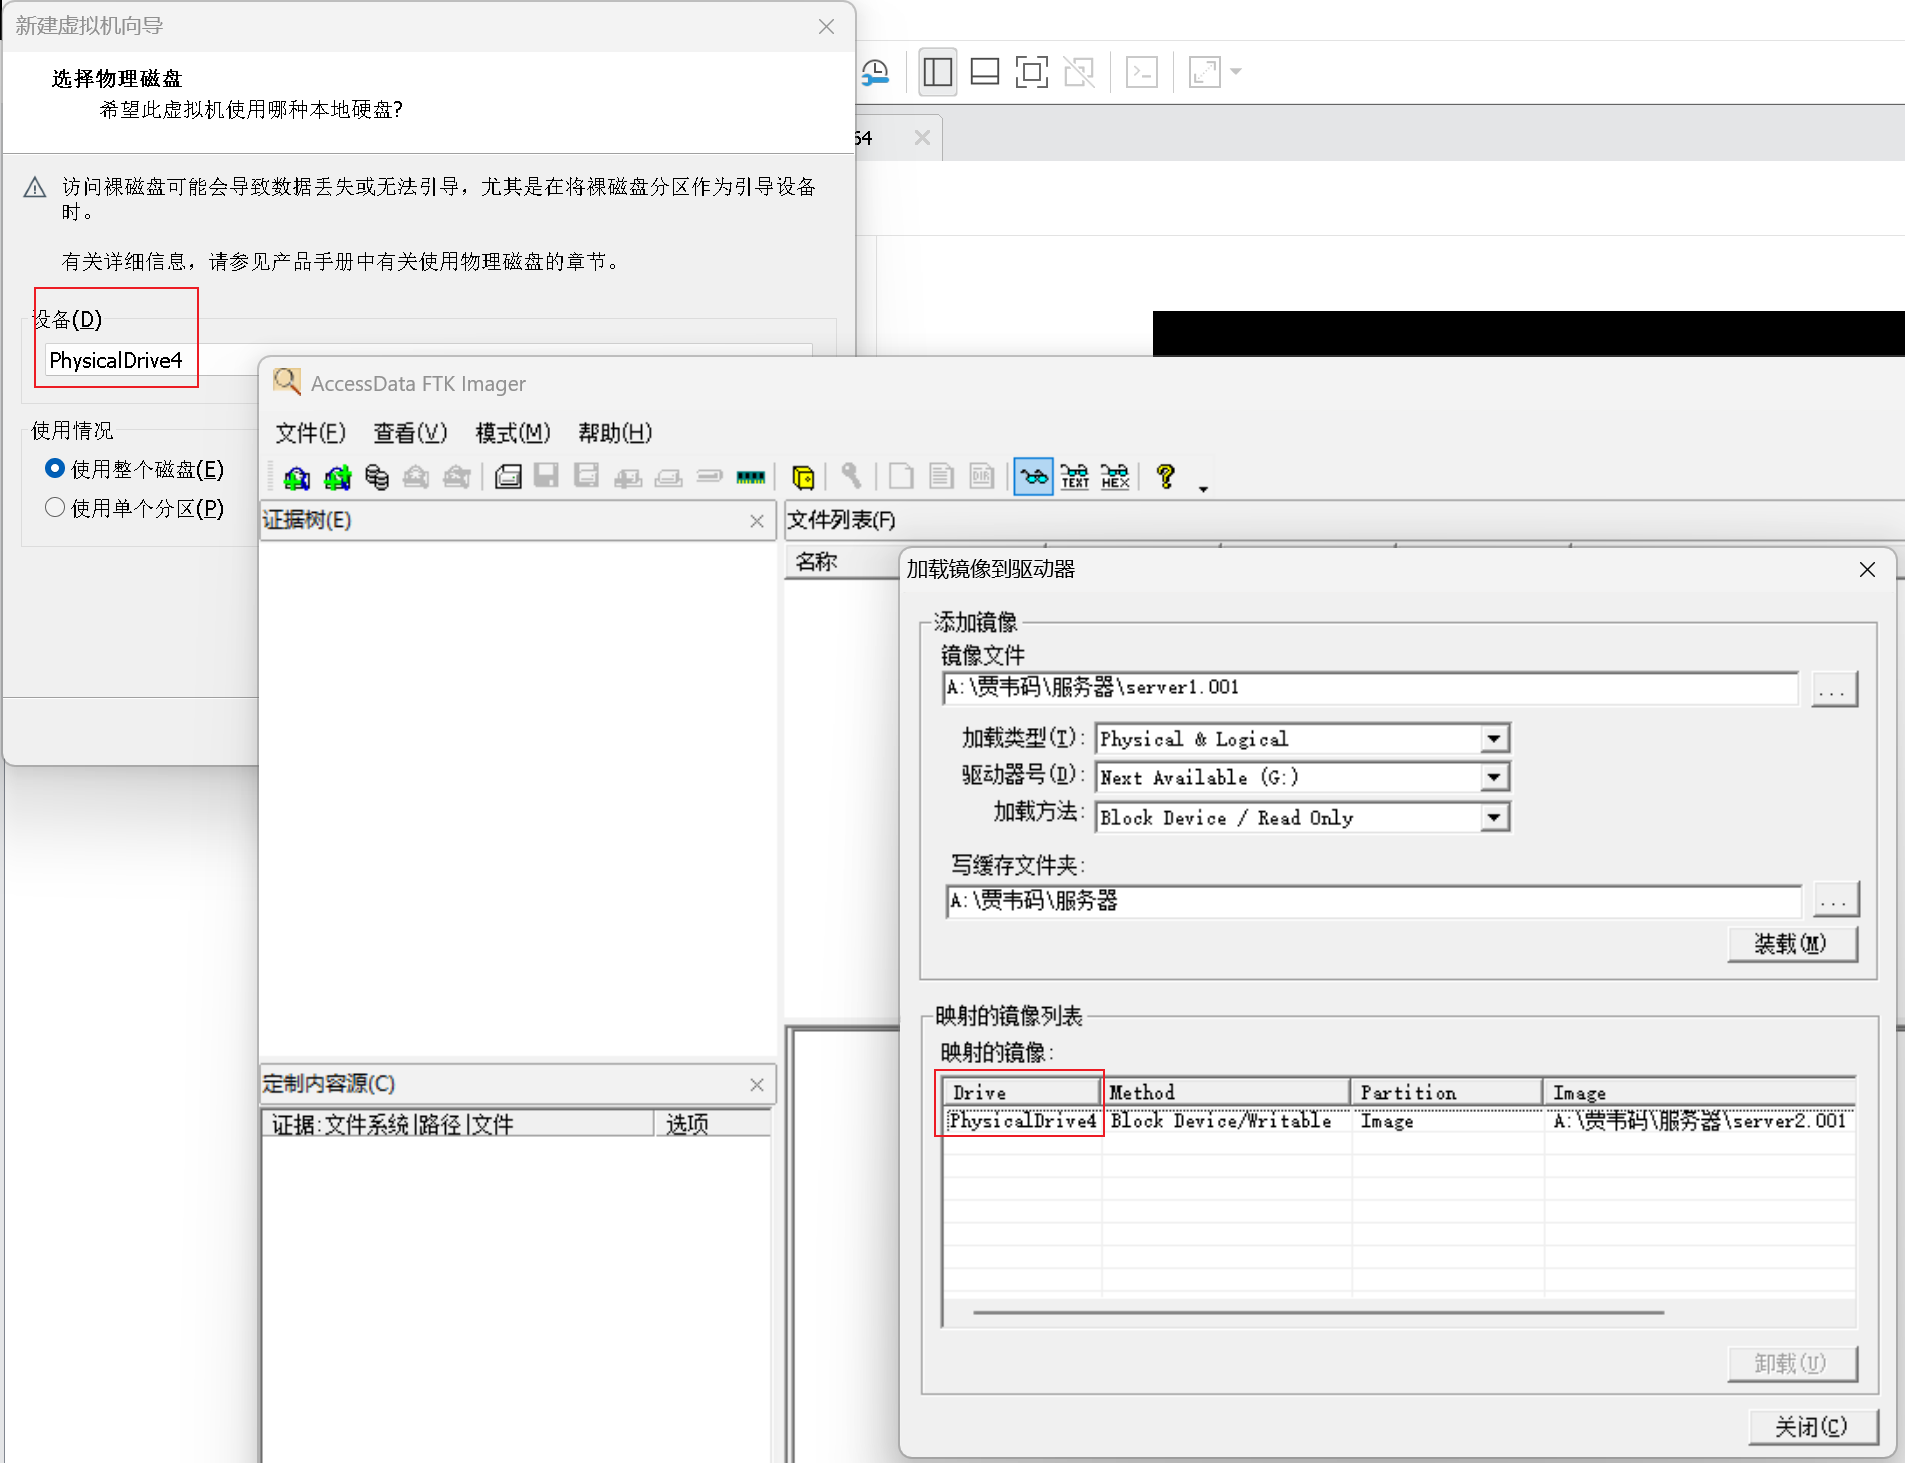Image resolution: width=1905 pixels, height=1463 pixels.
Task: Open the 加载方法 Block Device dropdown
Action: 1493,818
